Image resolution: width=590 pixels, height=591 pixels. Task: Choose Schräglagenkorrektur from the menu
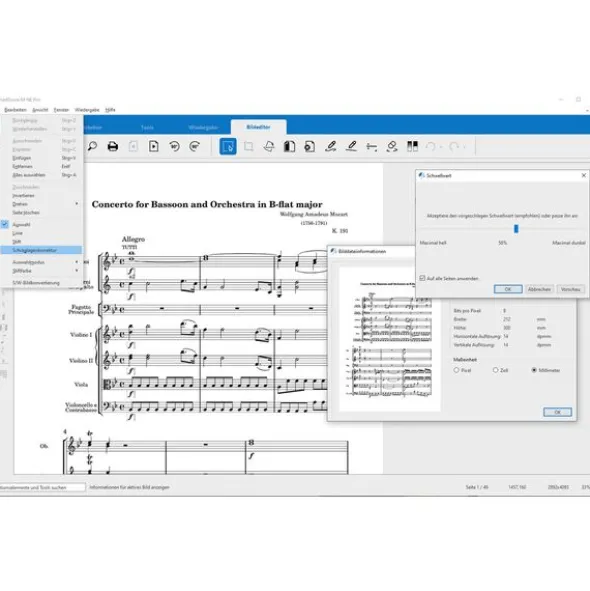[41, 250]
